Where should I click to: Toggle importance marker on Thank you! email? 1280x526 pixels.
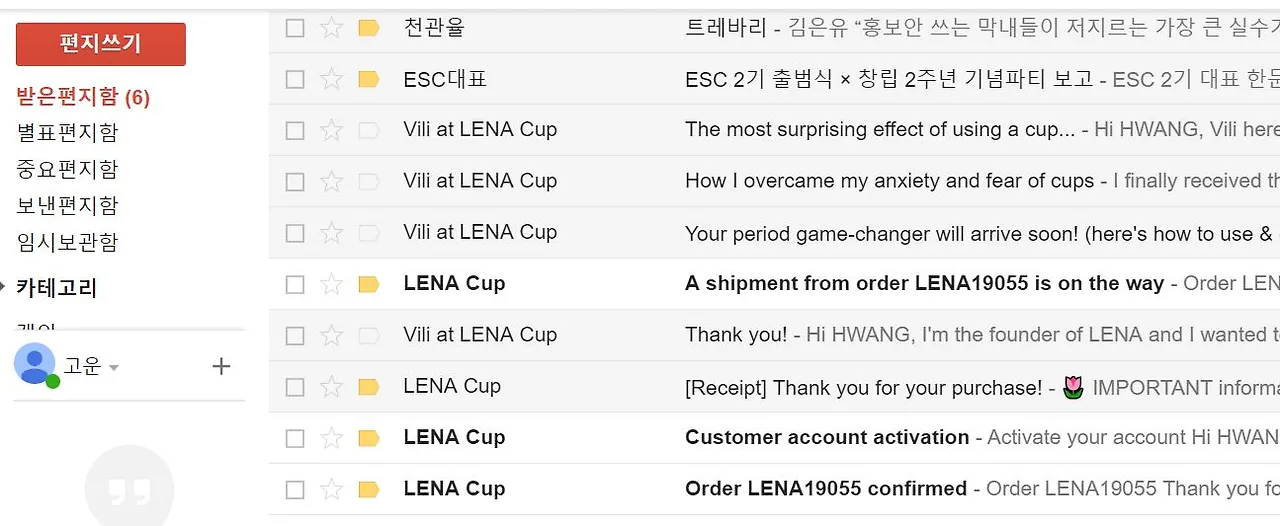point(368,335)
